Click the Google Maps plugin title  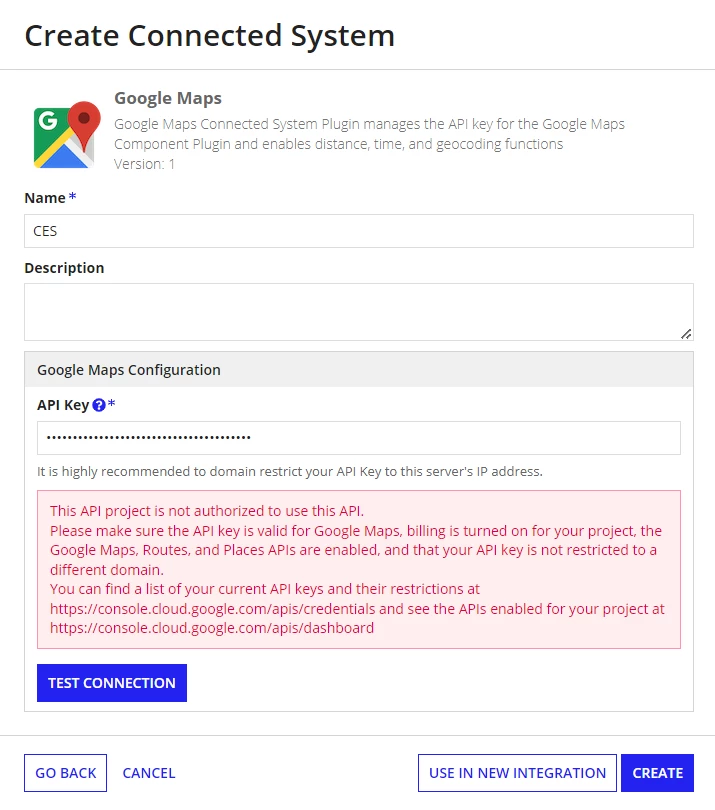(168, 98)
